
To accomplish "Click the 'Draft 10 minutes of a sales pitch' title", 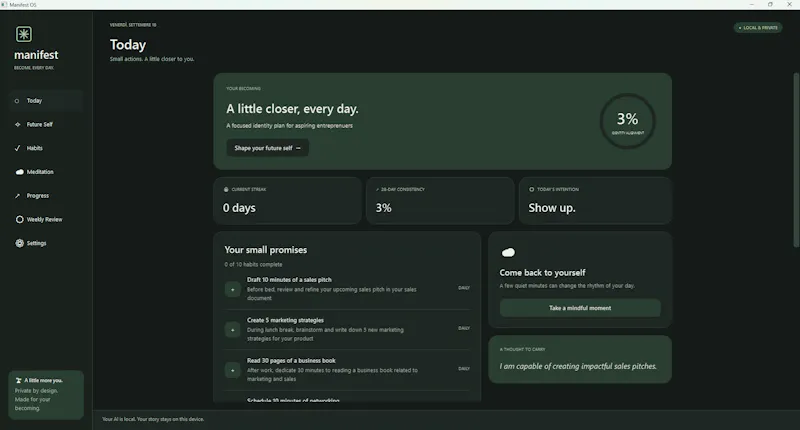I will pos(289,280).
